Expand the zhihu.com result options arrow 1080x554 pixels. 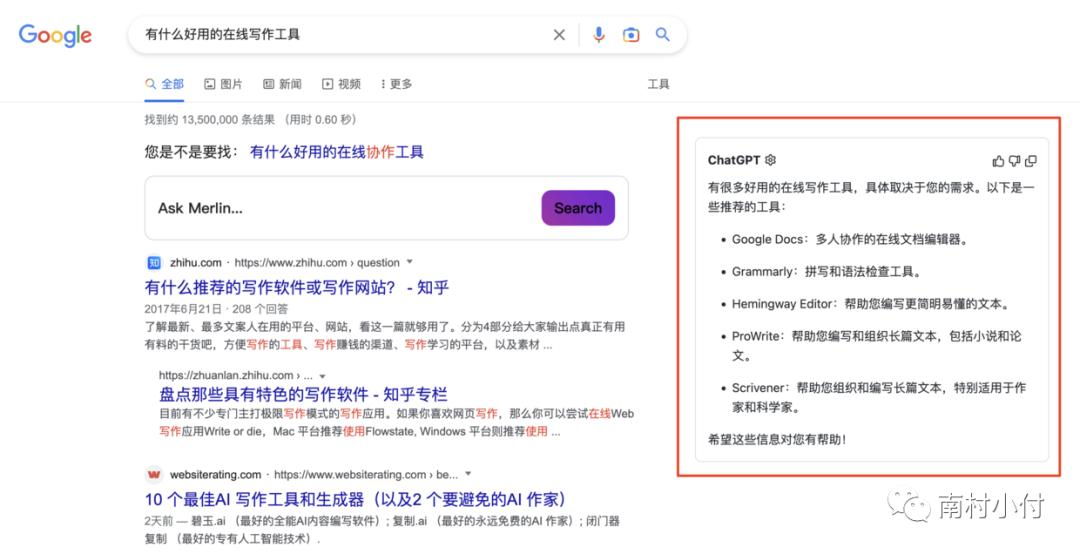409,262
